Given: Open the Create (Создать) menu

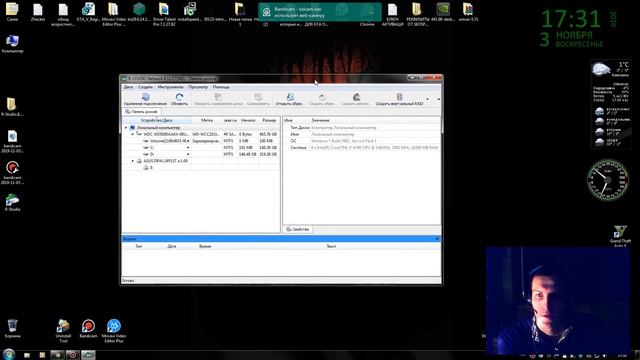Looking at the screenshot, I should pyautogui.click(x=145, y=87).
